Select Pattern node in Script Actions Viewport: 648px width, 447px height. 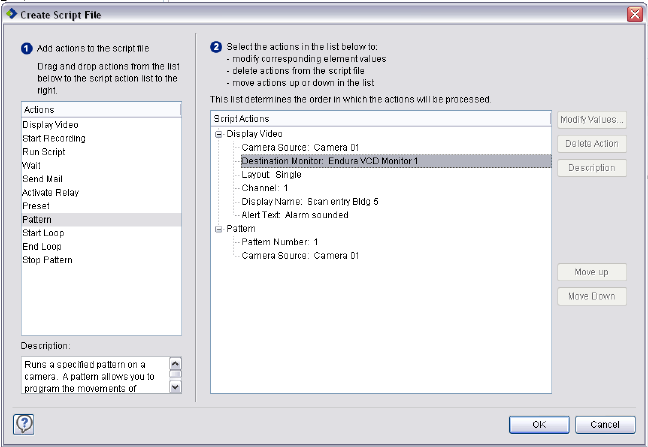pyautogui.click(x=241, y=229)
